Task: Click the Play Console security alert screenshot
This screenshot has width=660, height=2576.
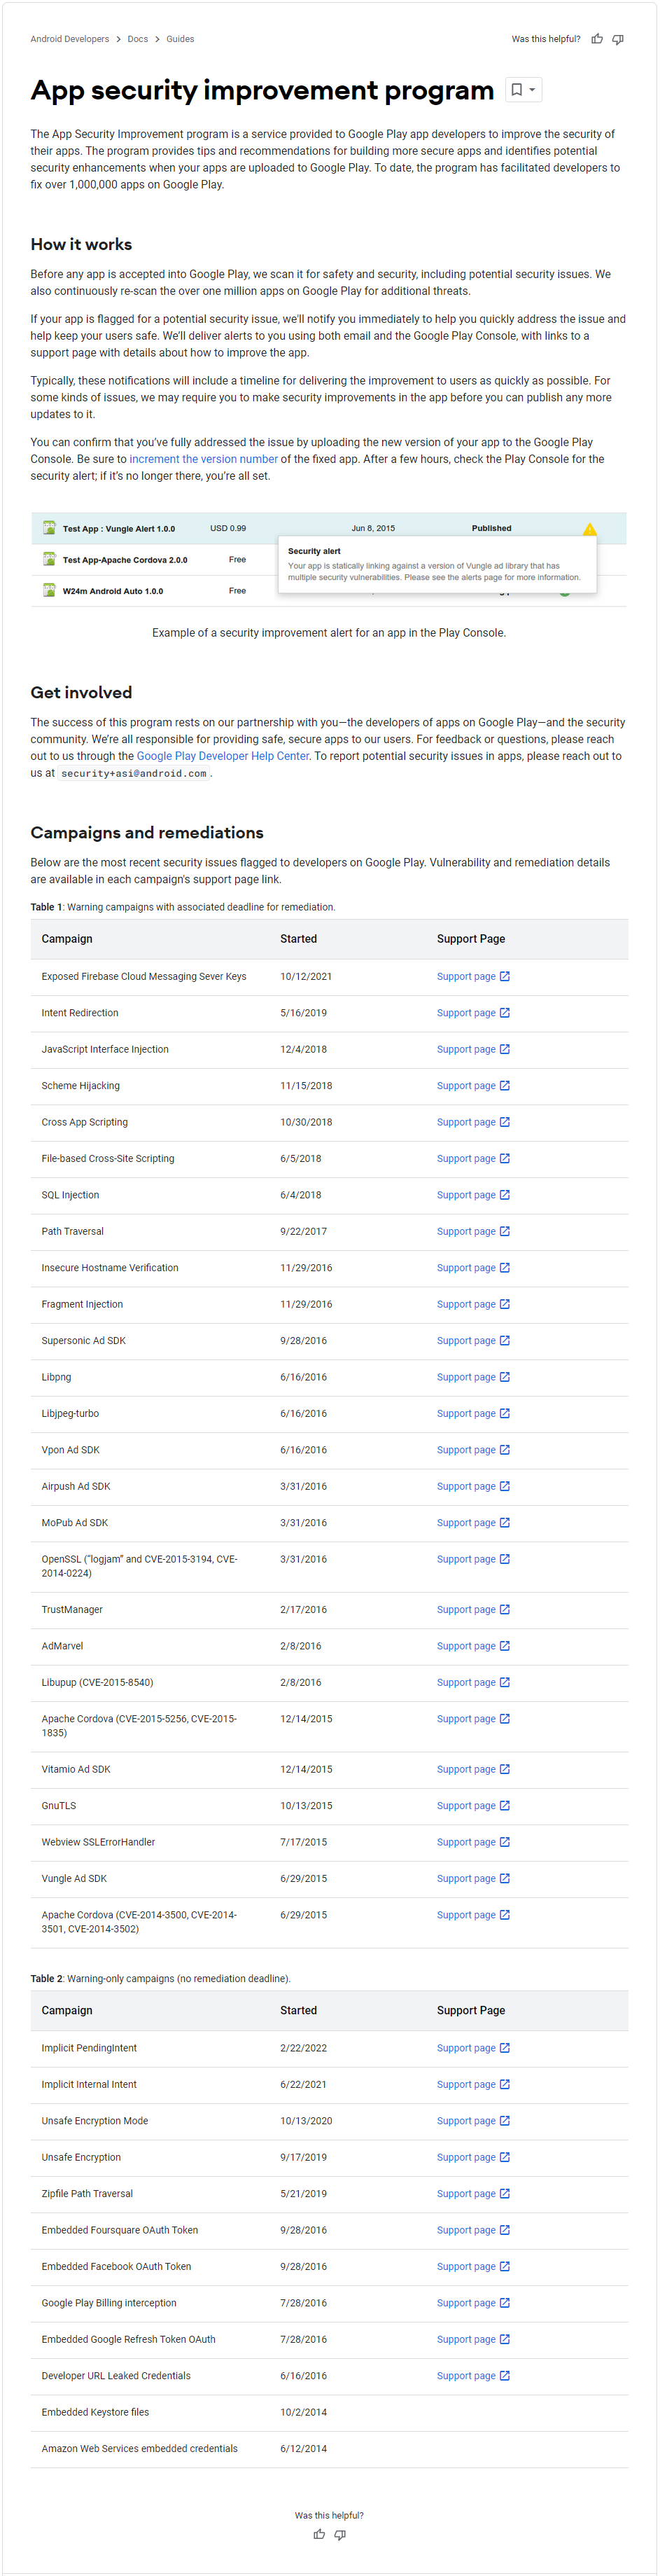Action: click(x=329, y=559)
